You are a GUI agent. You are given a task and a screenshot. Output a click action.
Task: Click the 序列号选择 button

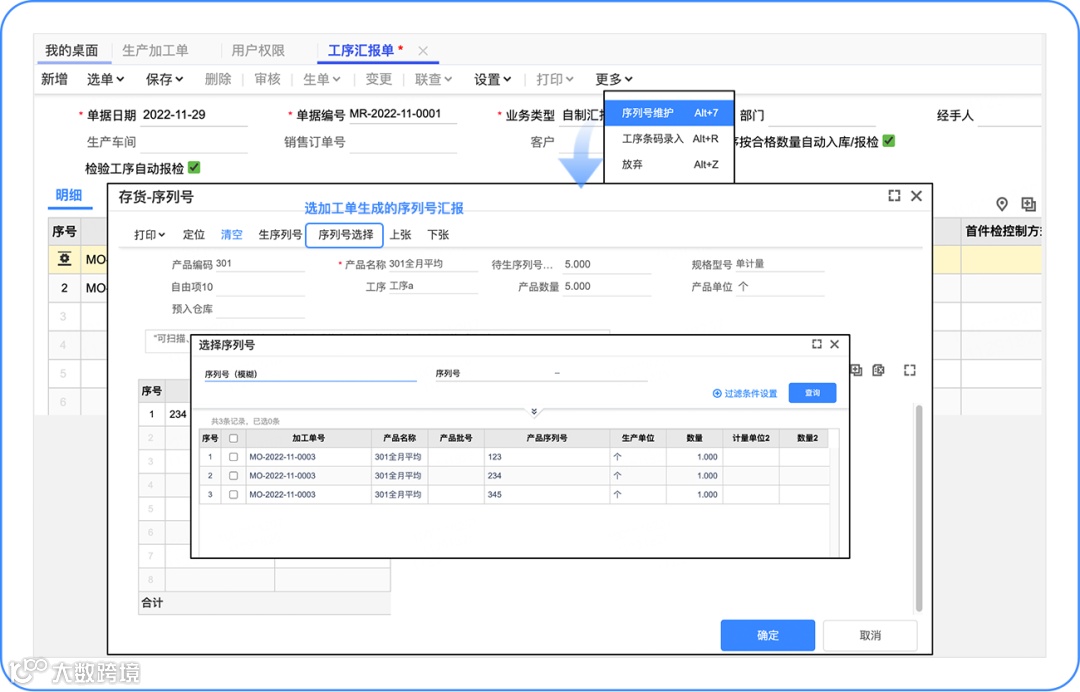pyautogui.click(x=345, y=235)
